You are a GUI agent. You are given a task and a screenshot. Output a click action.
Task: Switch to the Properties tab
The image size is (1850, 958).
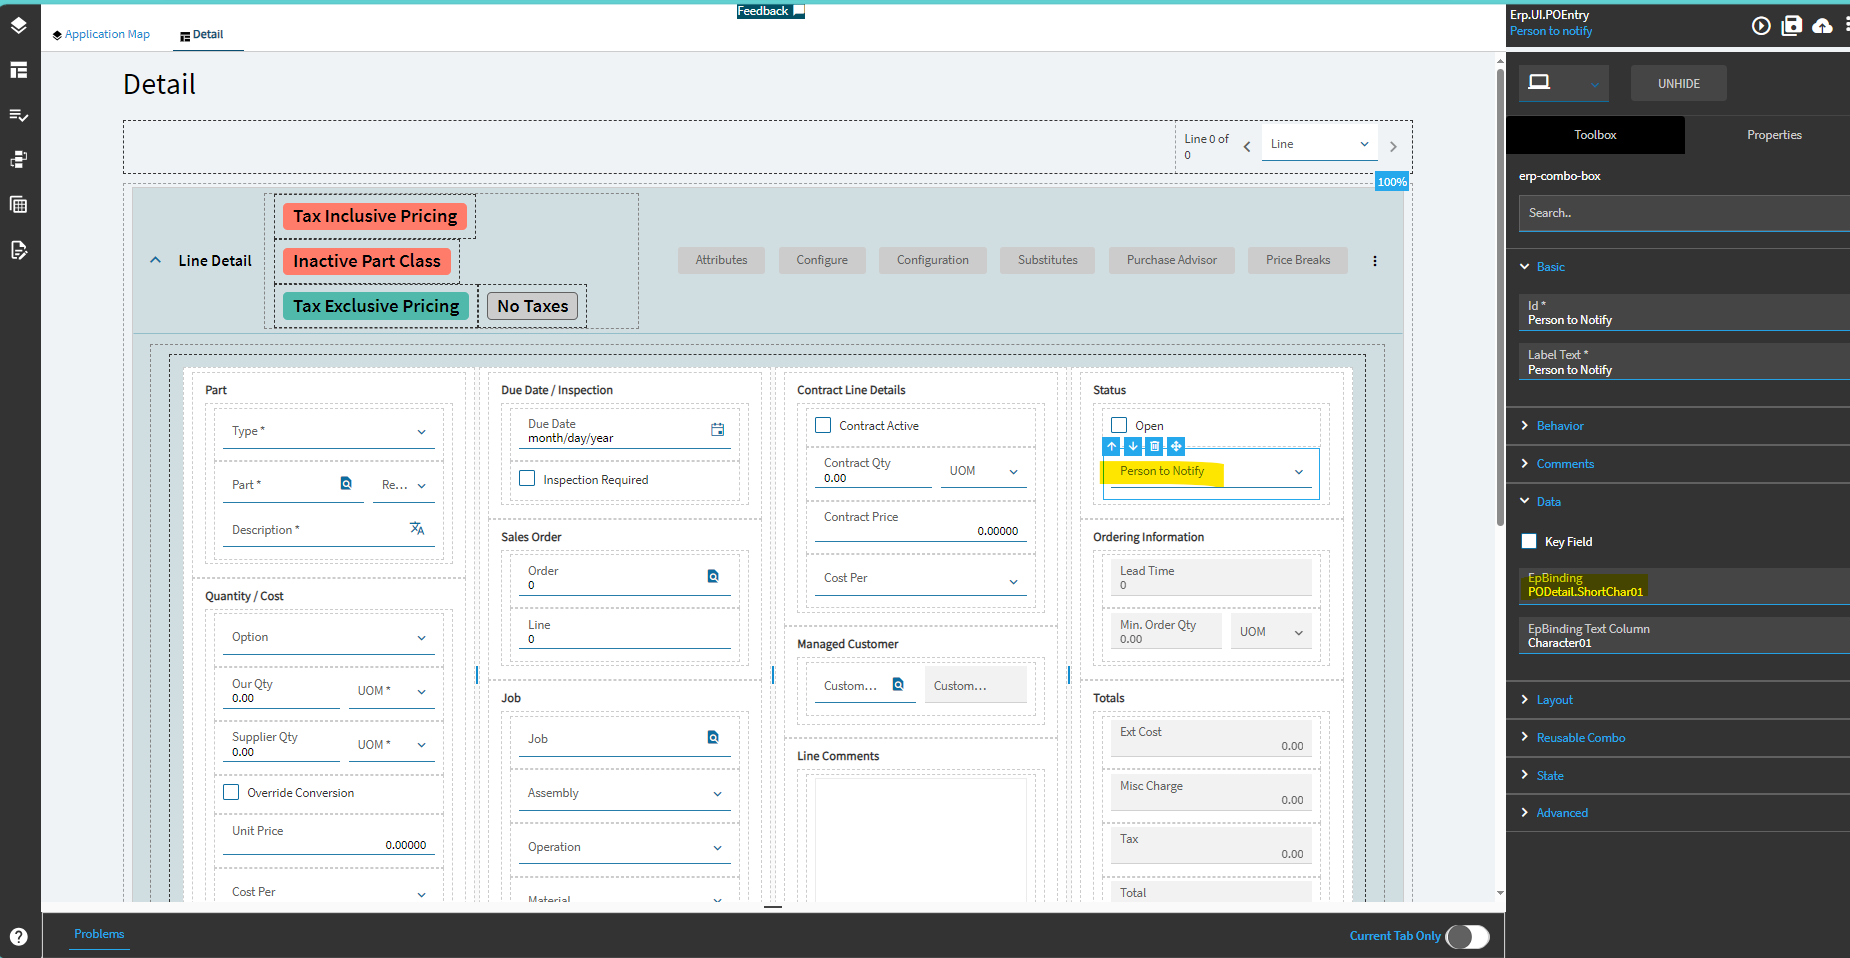1774,135
